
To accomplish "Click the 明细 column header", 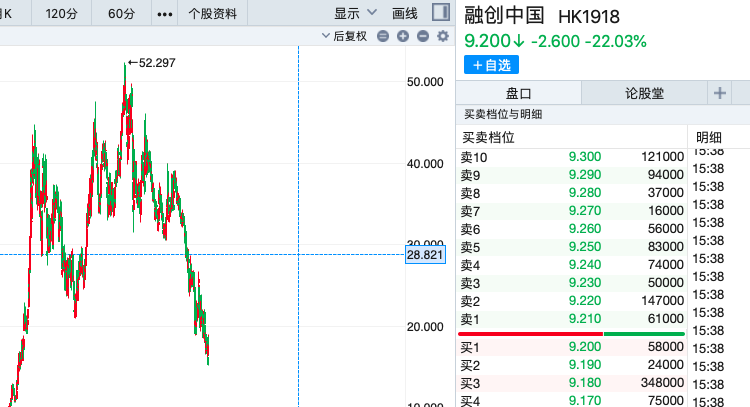I will click(709, 138).
